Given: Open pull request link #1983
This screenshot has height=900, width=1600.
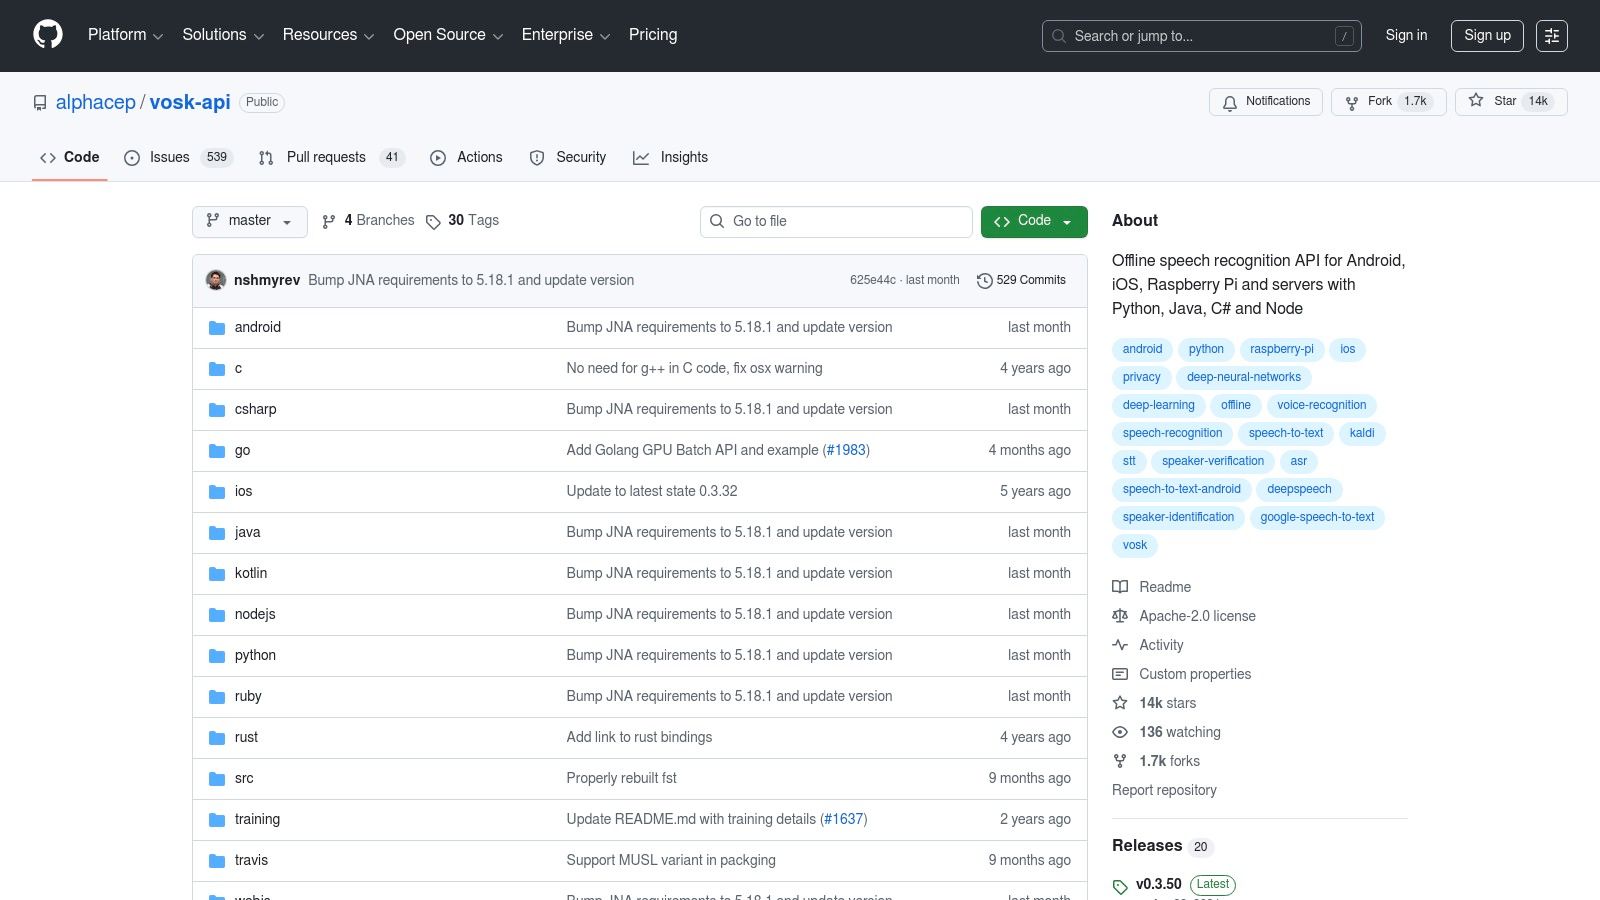Looking at the screenshot, I should tap(846, 450).
